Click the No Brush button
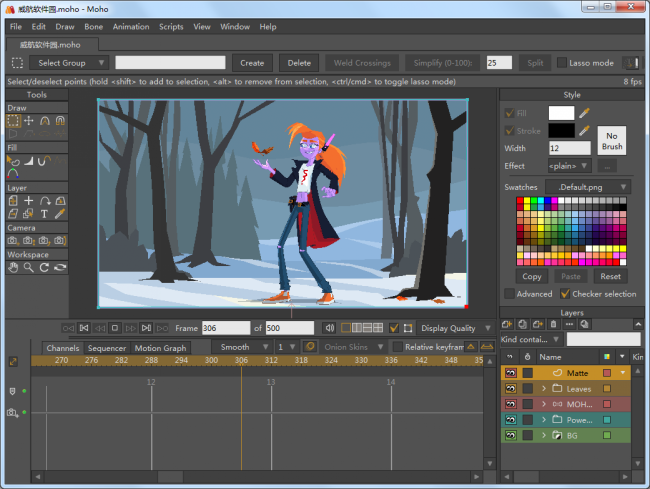650x489 pixels. coord(612,141)
